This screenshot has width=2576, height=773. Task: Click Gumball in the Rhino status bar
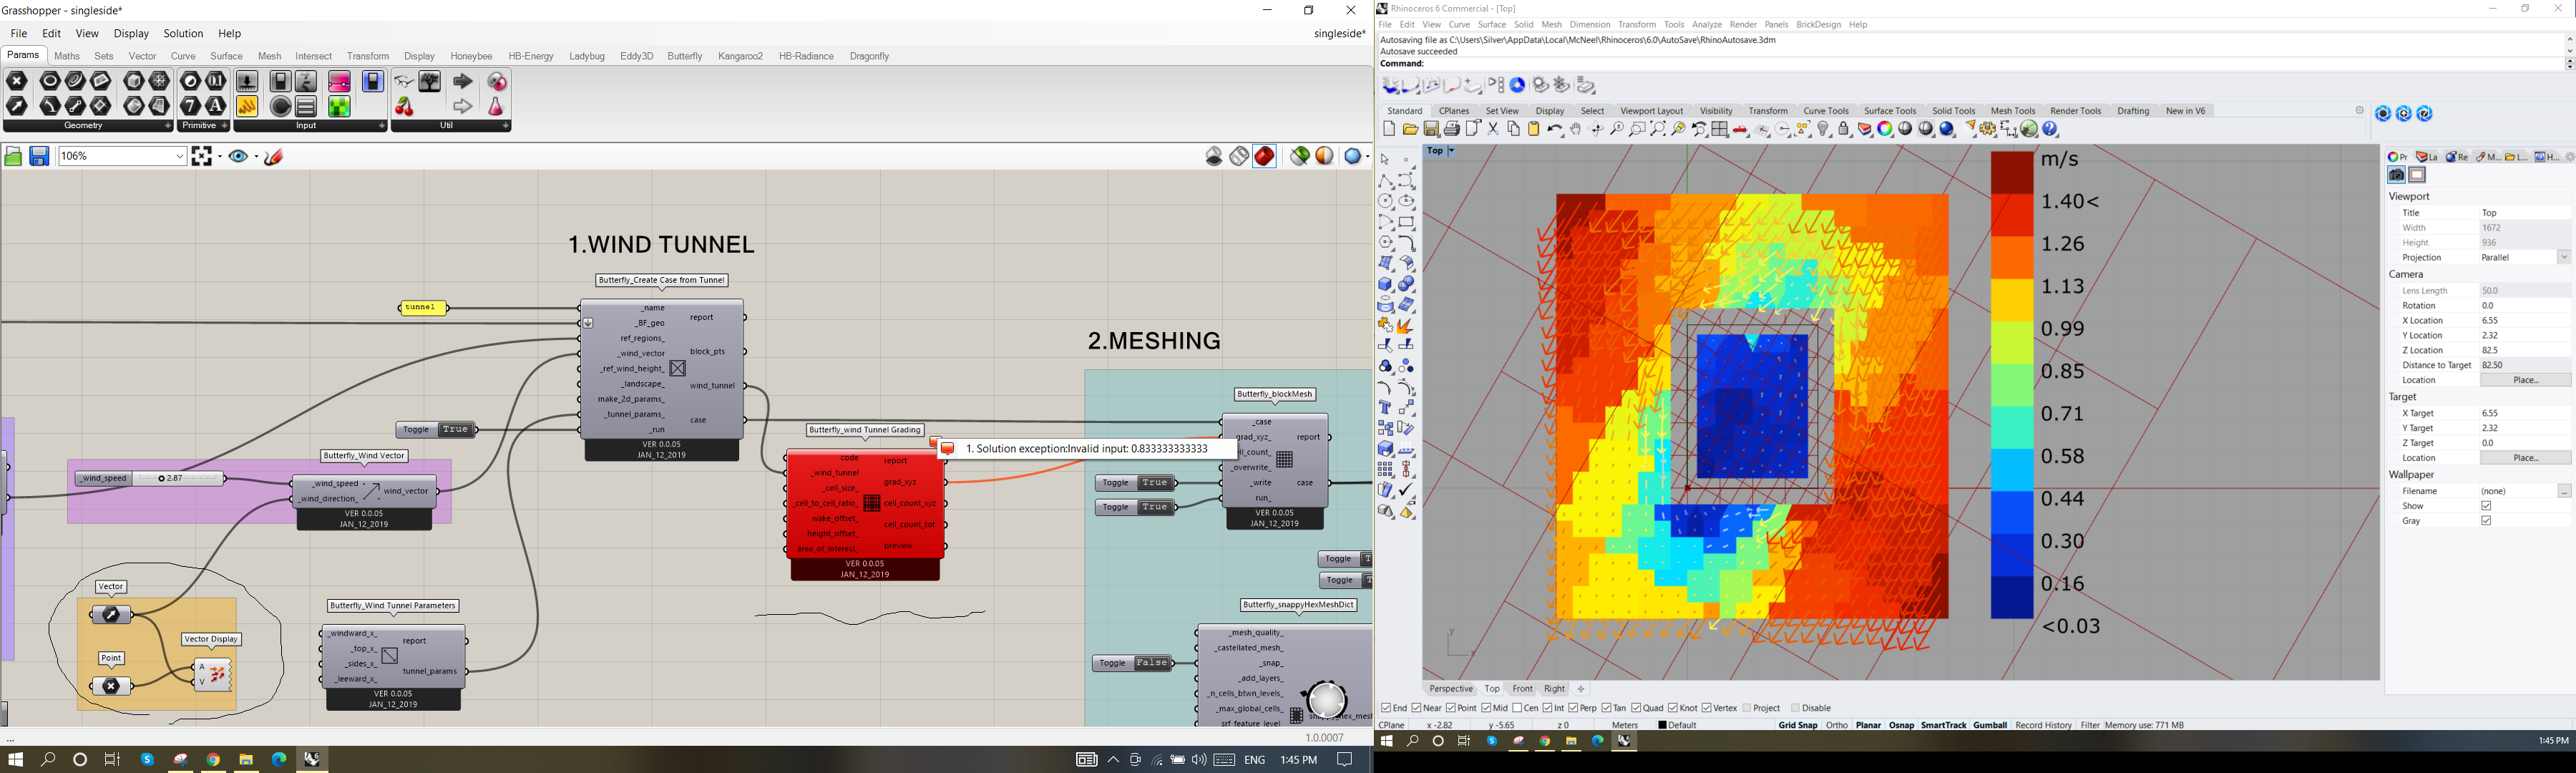pyautogui.click(x=1989, y=725)
